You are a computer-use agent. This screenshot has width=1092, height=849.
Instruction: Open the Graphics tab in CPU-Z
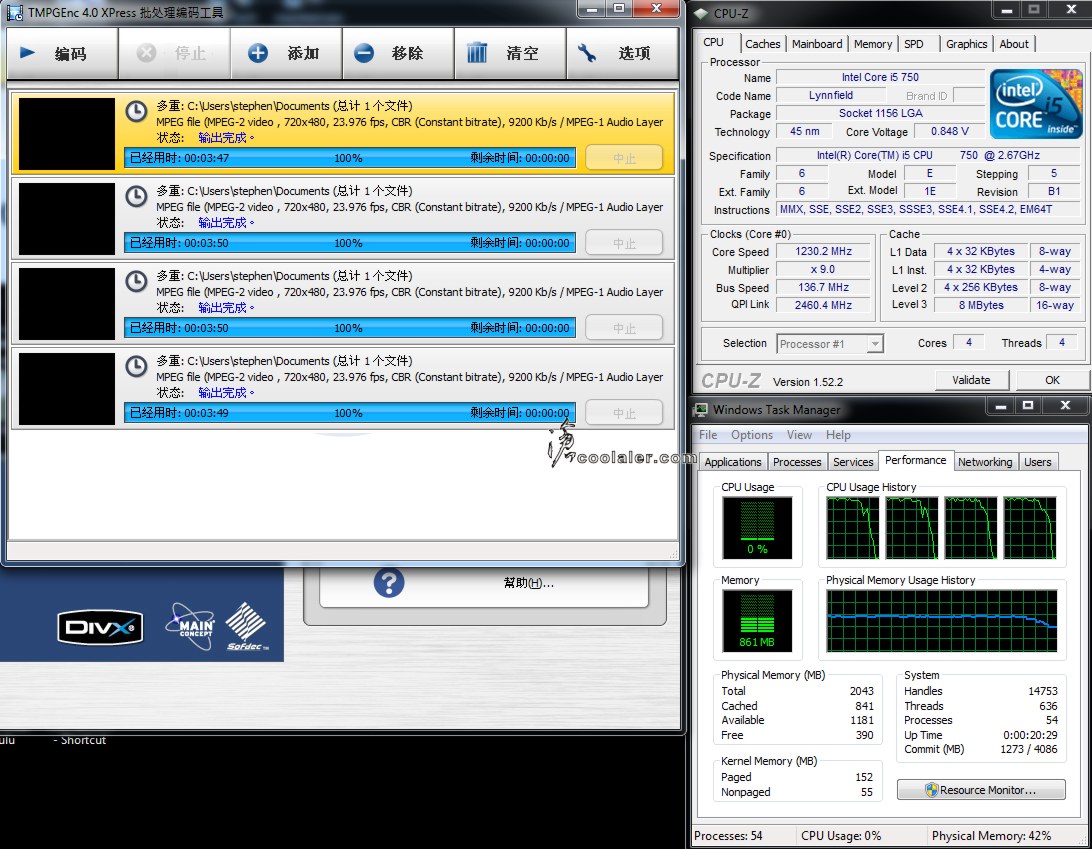966,44
